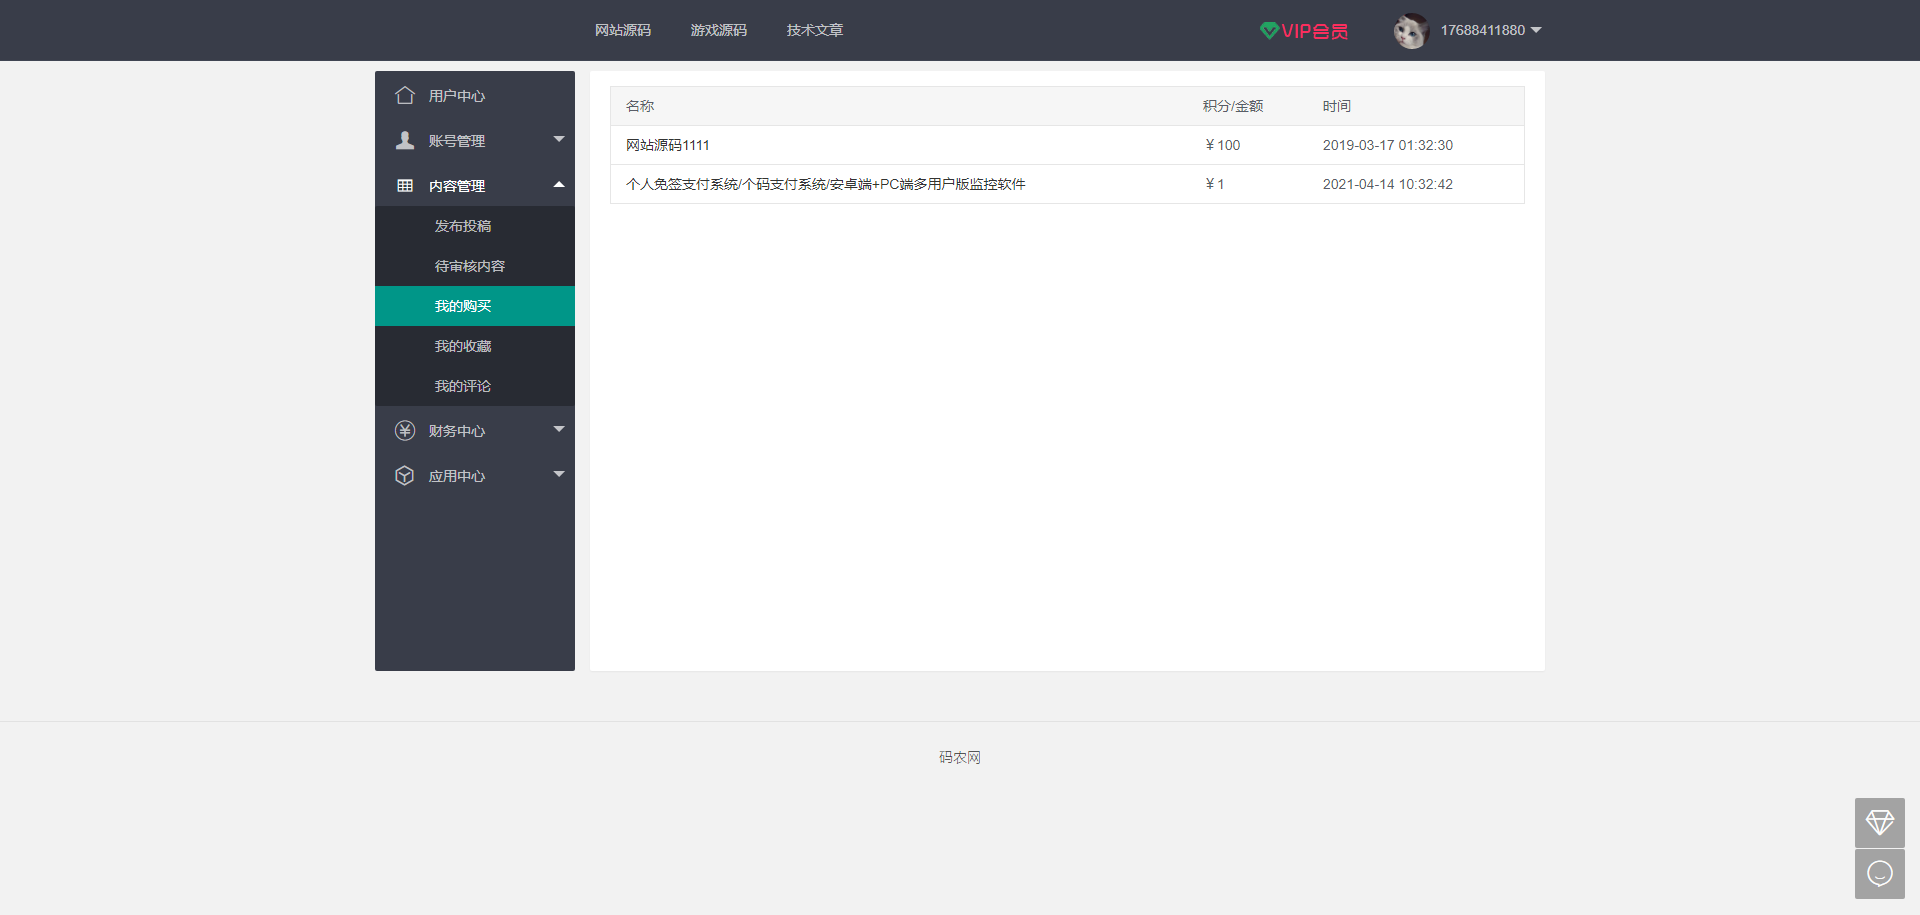Select 待审核内容 in the sidebar
Screen dimensions: 1920x915
coord(469,266)
